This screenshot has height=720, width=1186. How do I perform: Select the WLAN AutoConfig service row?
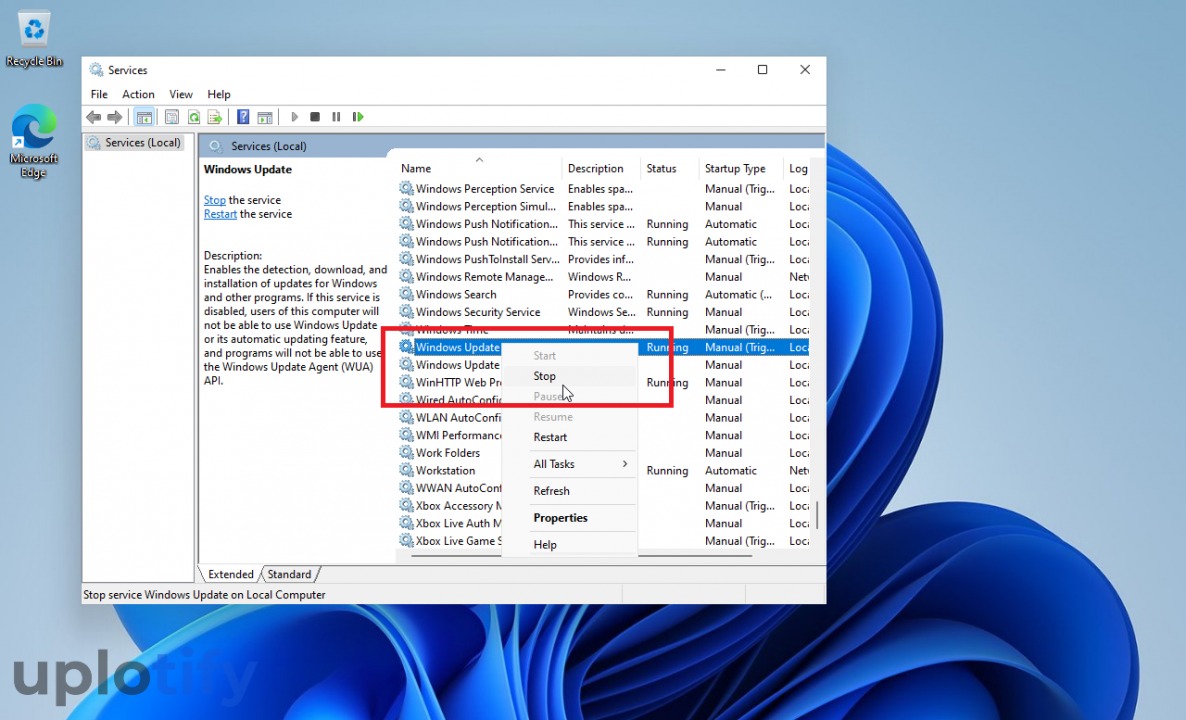point(603,417)
